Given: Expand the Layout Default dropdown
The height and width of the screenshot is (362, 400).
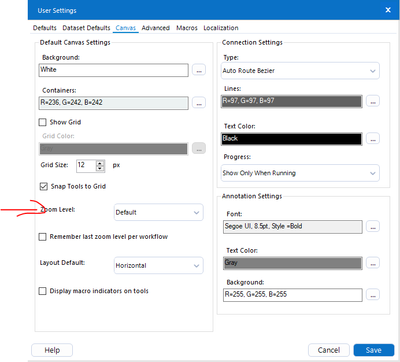Looking at the screenshot, I should (159, 266).
